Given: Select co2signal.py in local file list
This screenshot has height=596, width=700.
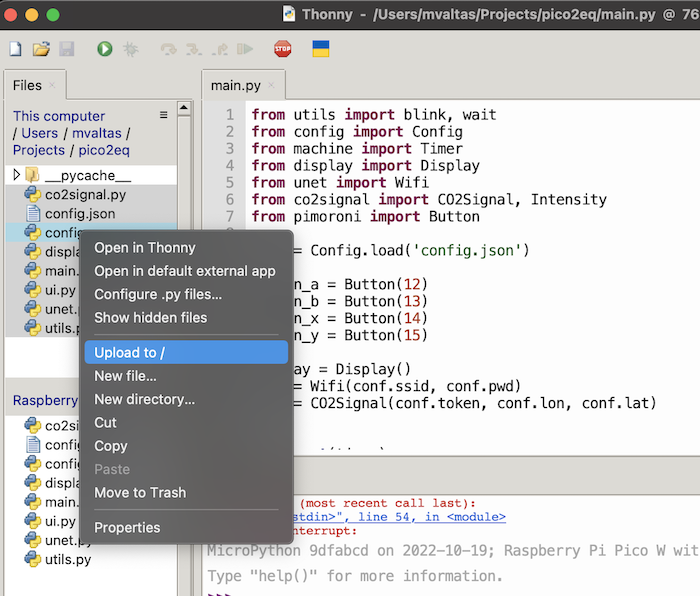Looking at the screenshot, I should (85, 195).
